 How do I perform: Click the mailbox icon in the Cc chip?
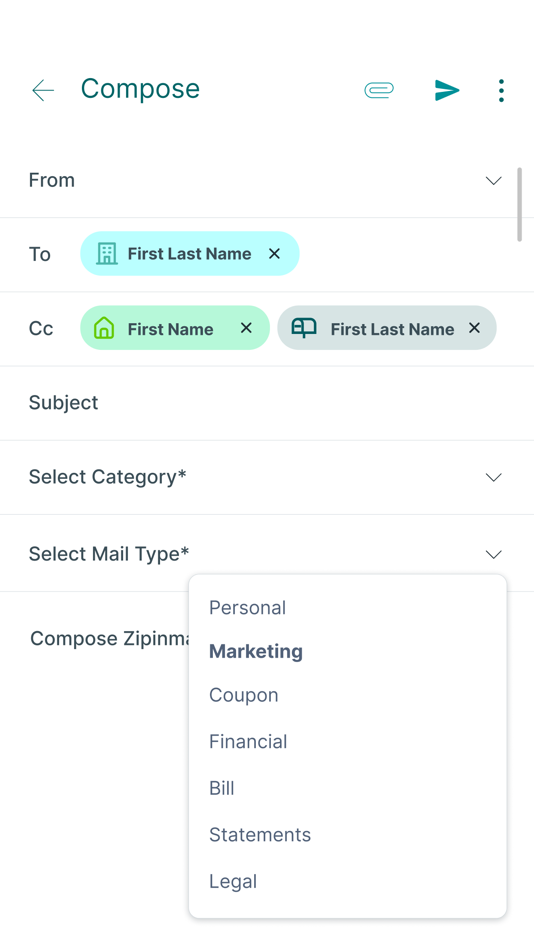pos(304,328)
